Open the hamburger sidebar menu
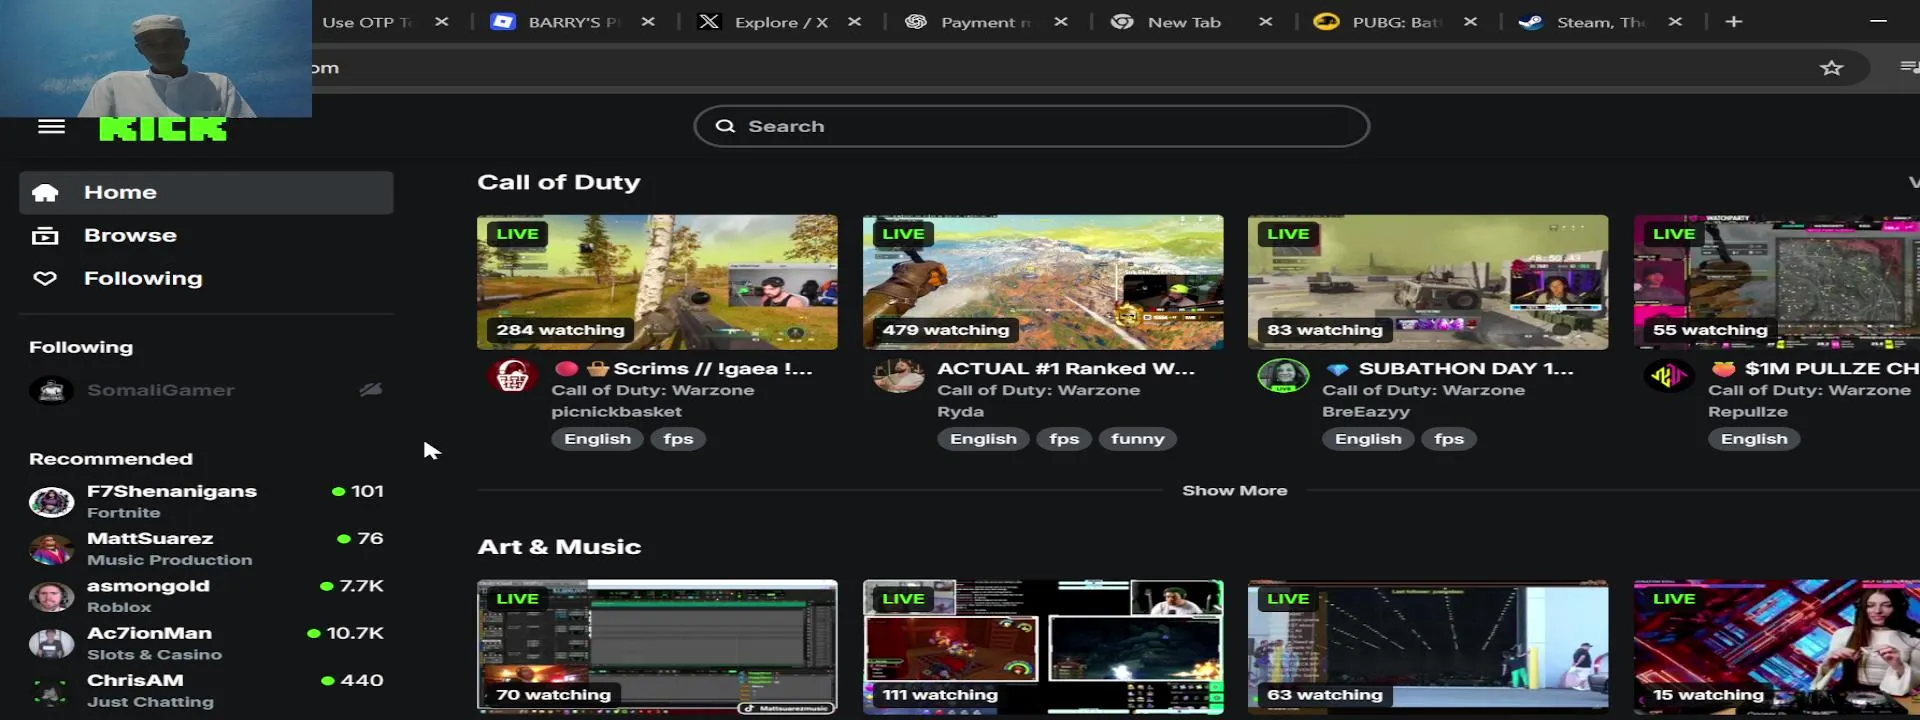 51,127
